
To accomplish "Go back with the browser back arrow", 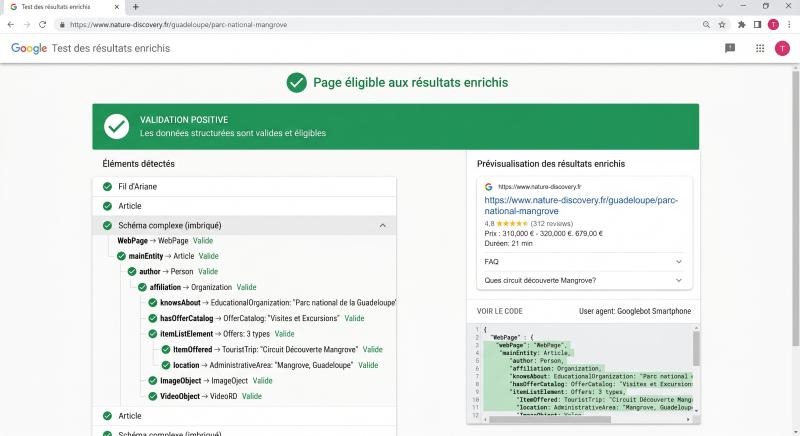I will coord(11,24).
